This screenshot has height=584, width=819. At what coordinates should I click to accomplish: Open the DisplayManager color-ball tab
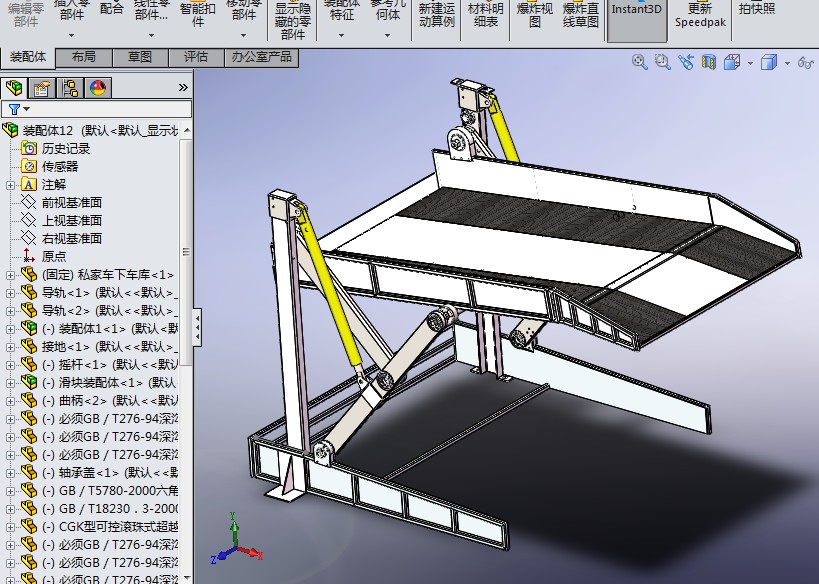pos(98,88)
